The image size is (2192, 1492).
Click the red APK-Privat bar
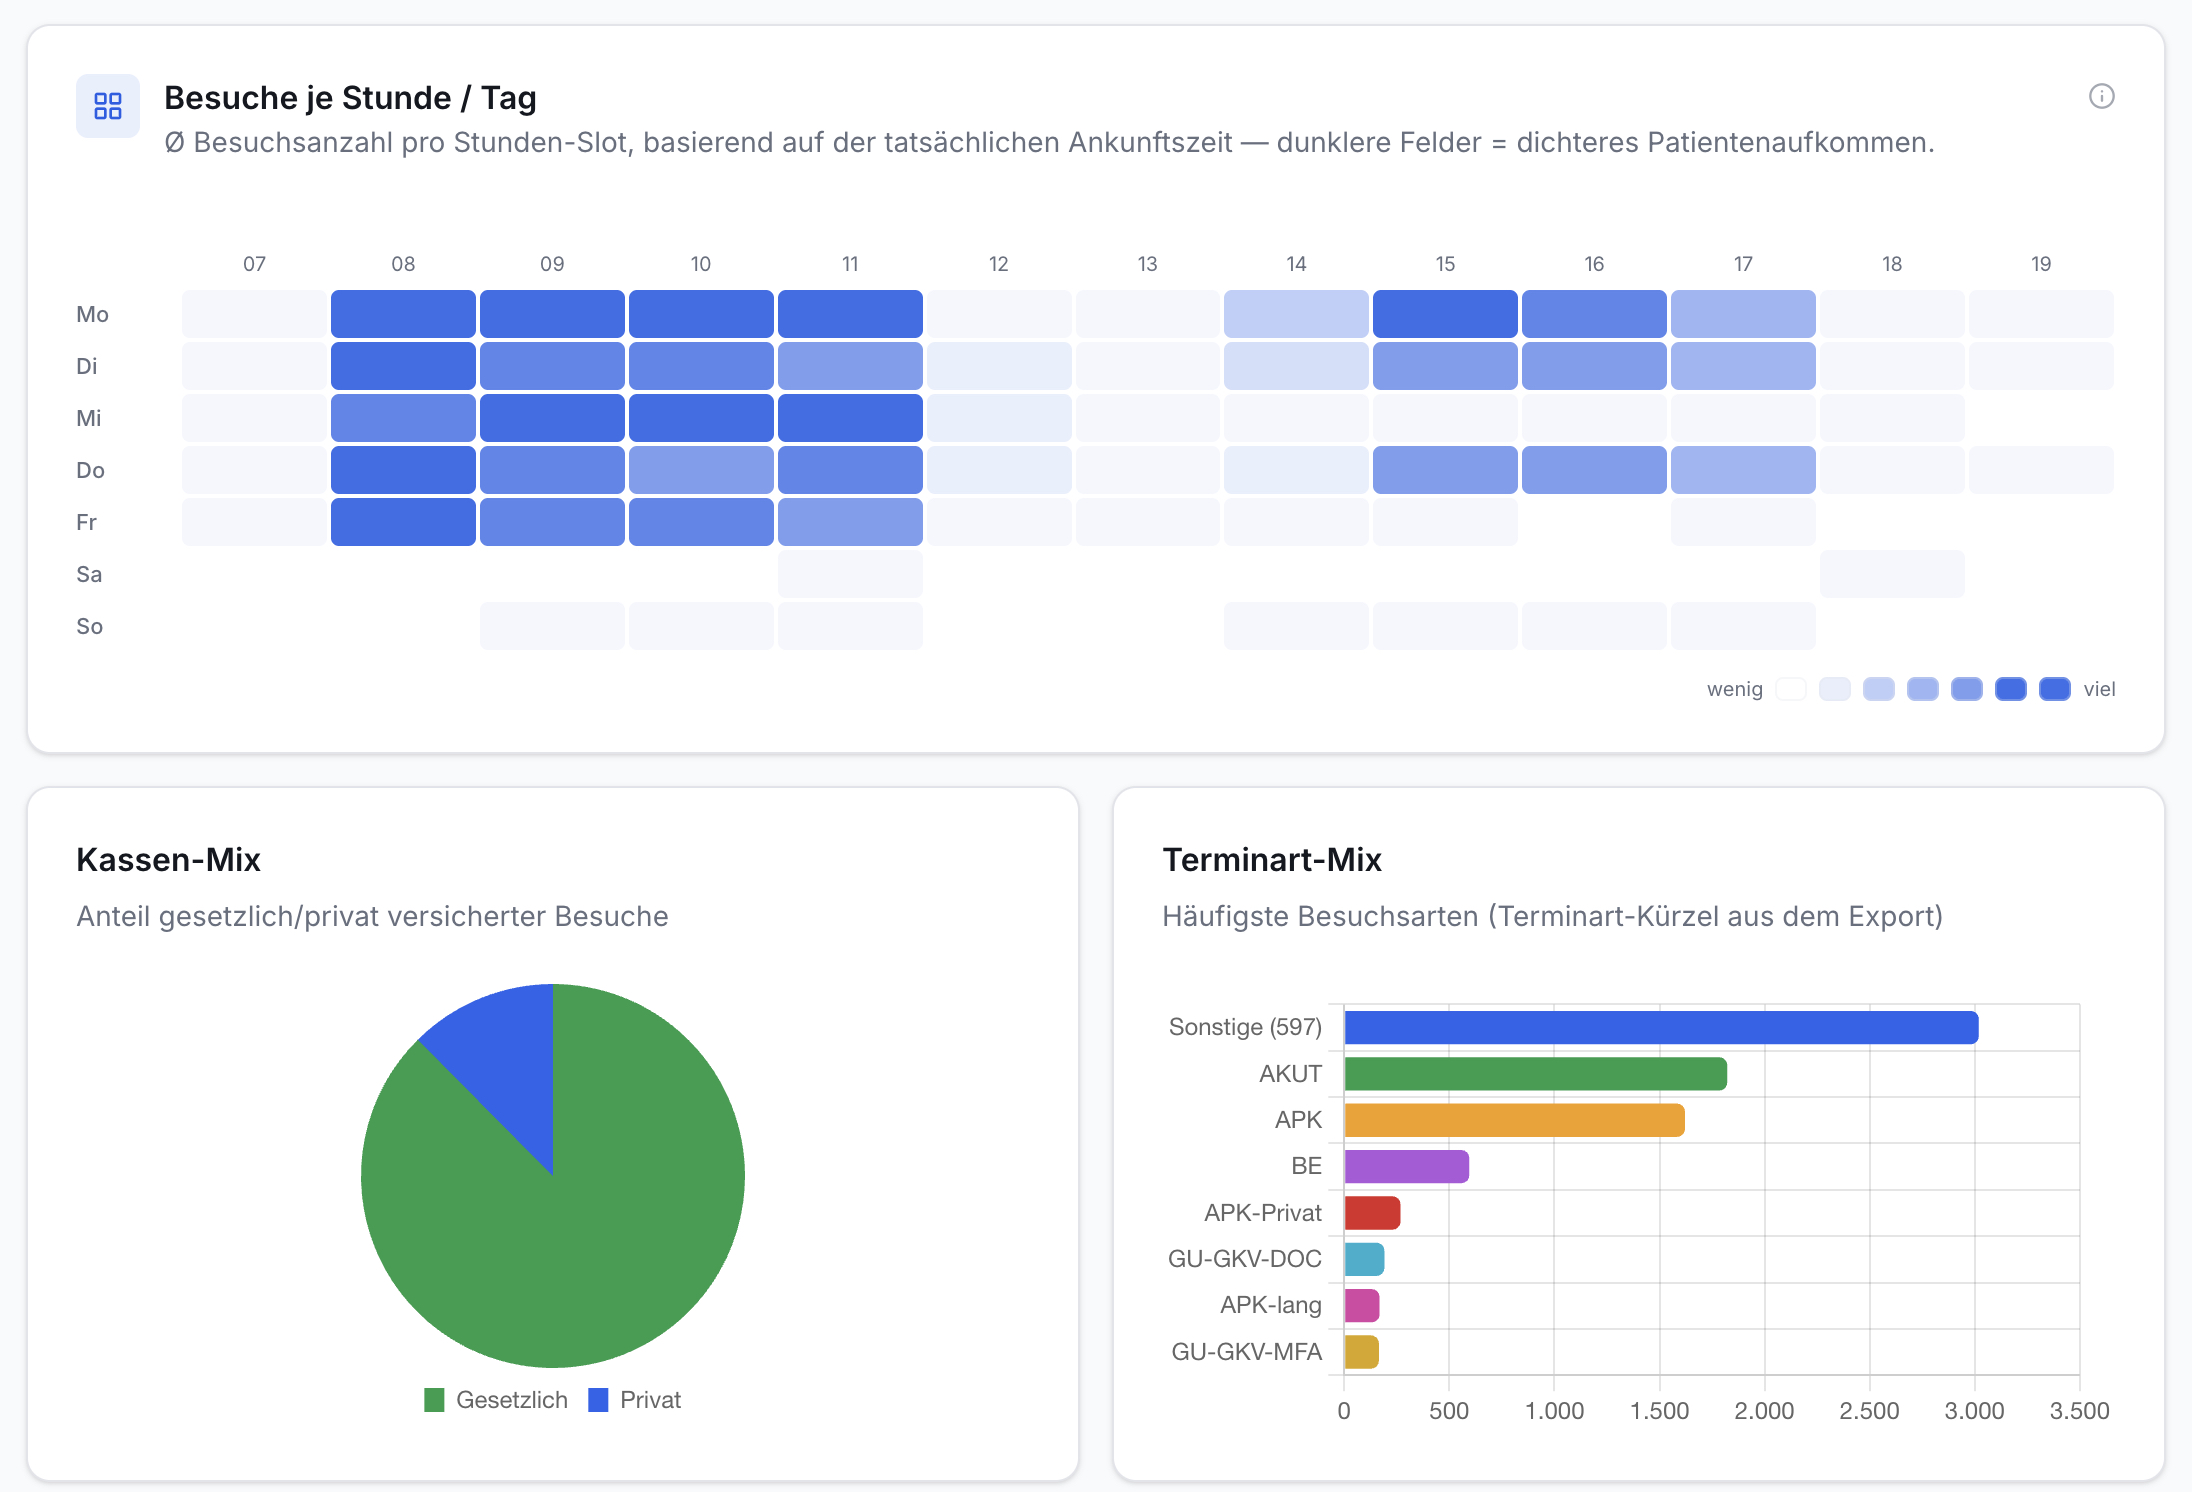(x=1372, y=1213)
